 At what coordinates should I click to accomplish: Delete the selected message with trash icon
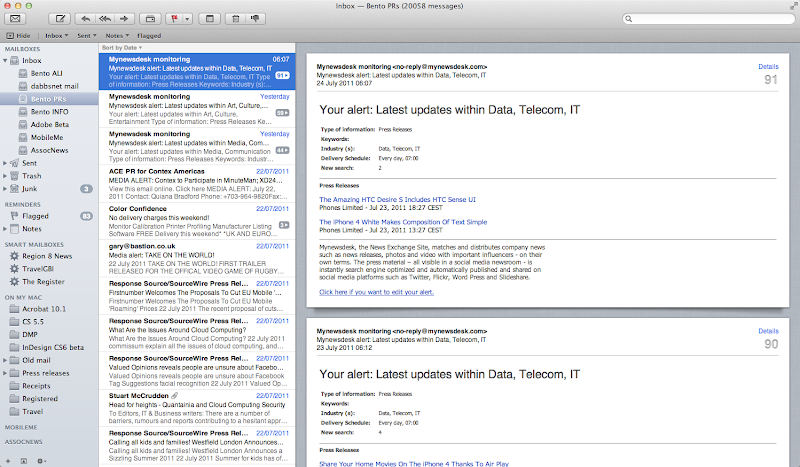pyautogui.click(x=235, y=19)
